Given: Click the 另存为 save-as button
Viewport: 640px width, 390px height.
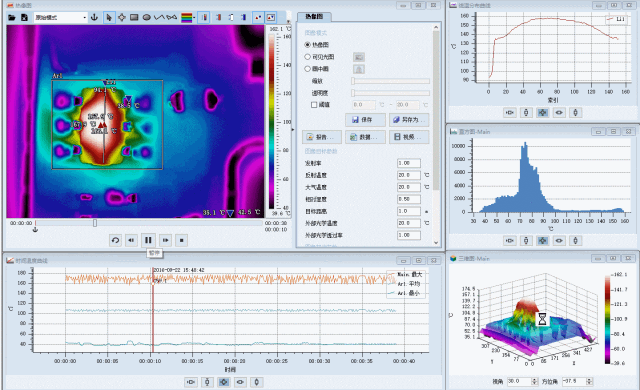Looking at the screenshot, I should [x=409, y=120].
